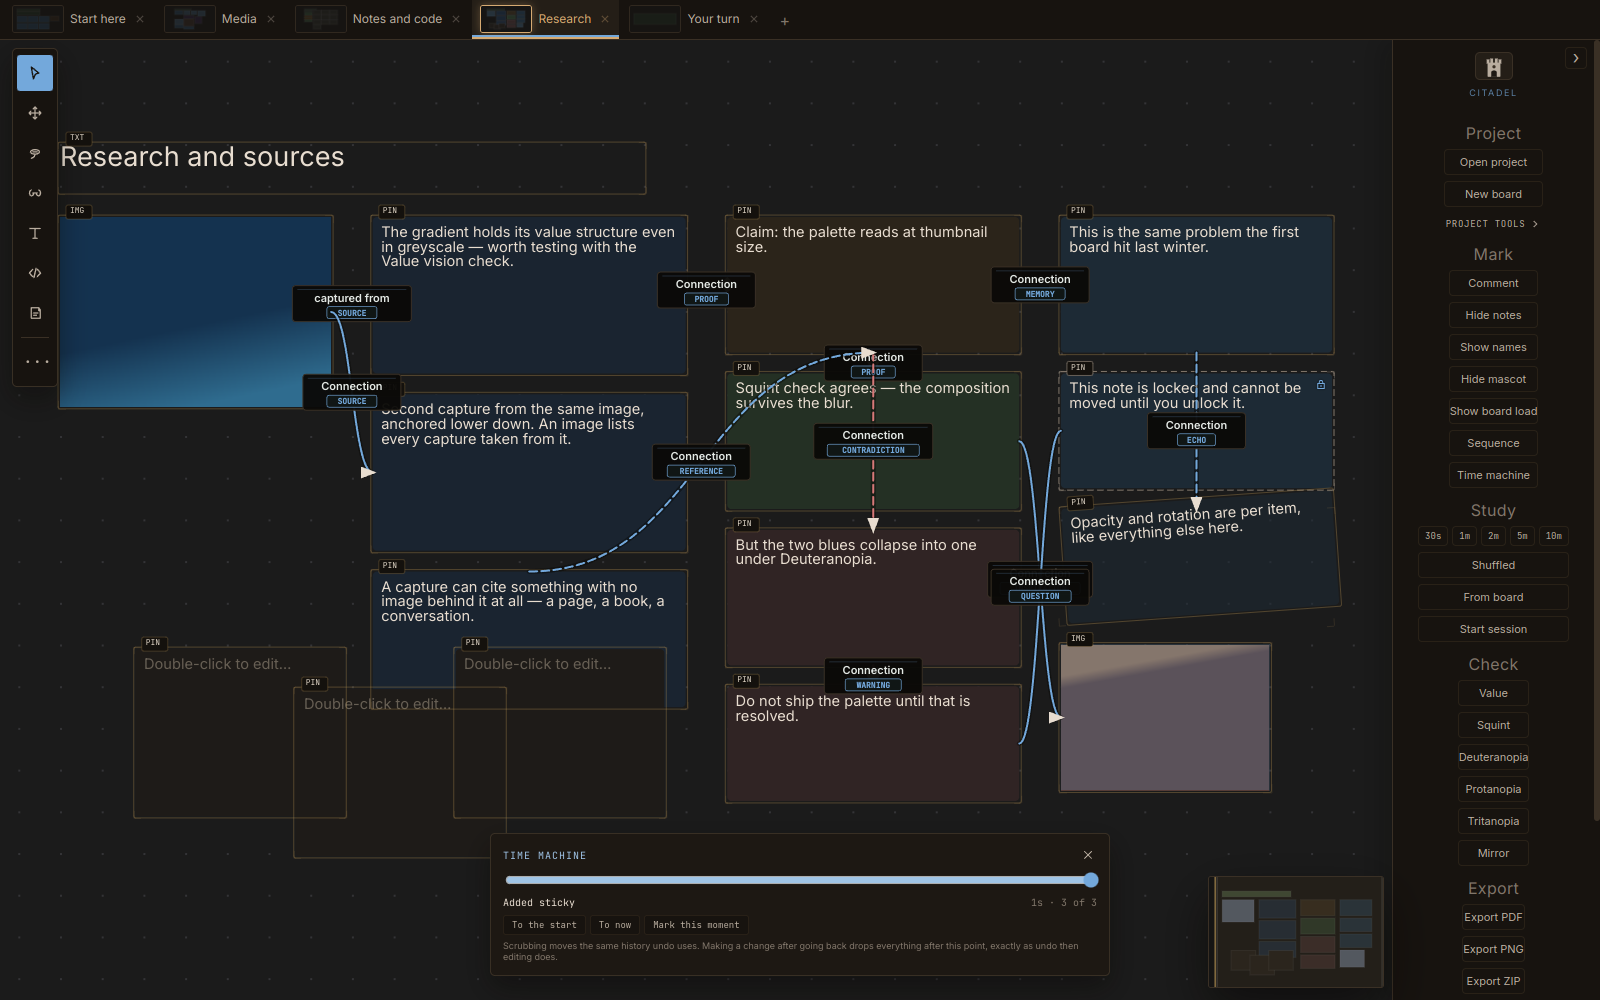The width and height of the screenshot is (1600, 1000).
Task: Select the pointer selection tool
Action: [35, 73]
